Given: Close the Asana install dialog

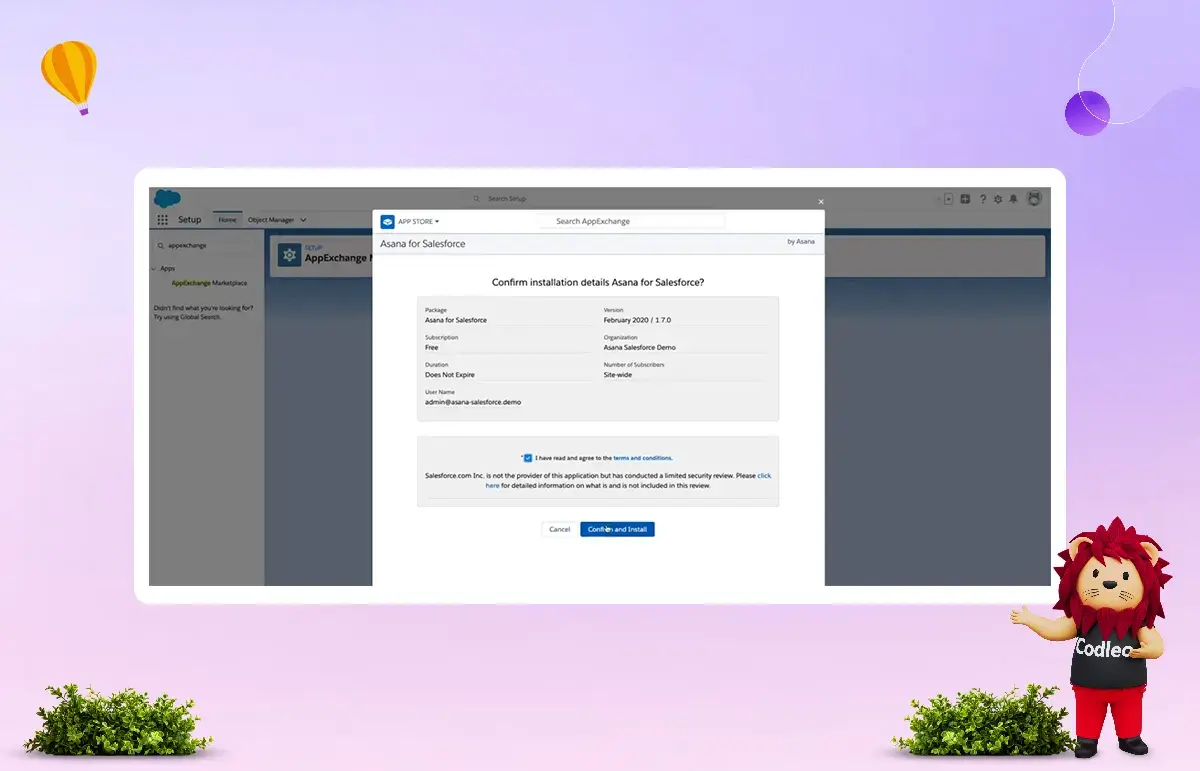Looking at the screenshot, I should coord(821,202).
